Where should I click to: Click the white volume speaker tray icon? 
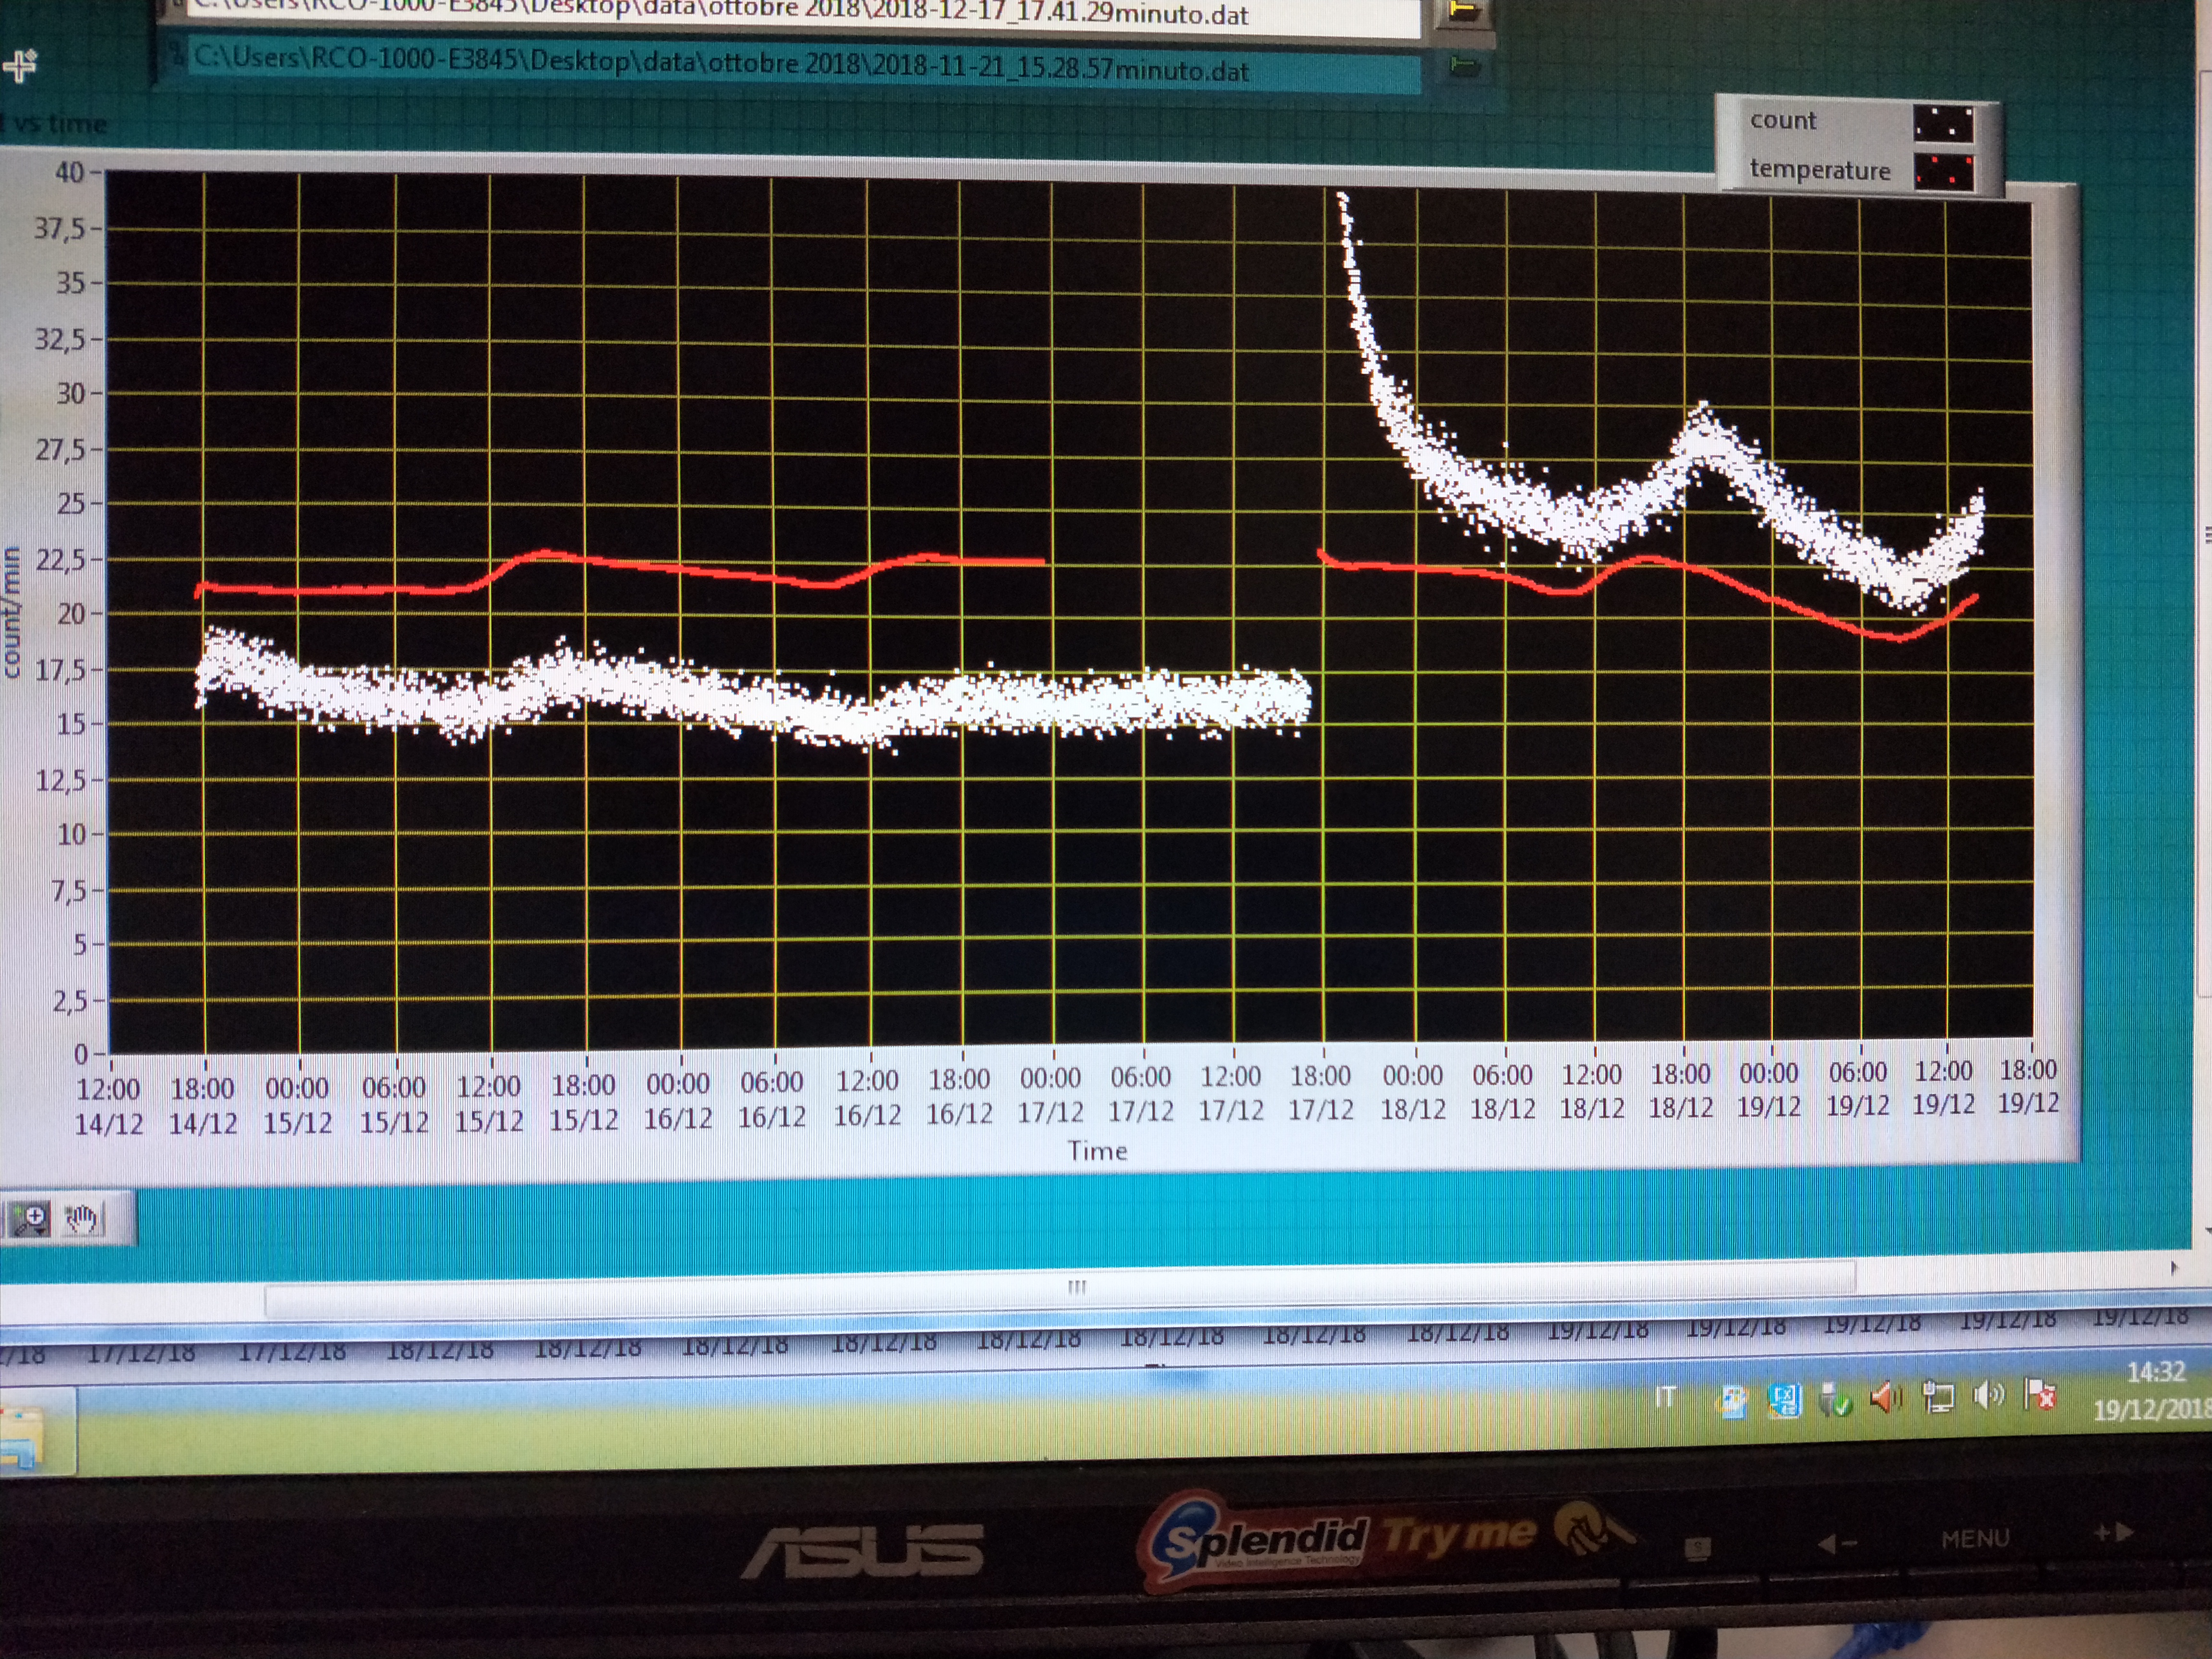point(1988,1395)
